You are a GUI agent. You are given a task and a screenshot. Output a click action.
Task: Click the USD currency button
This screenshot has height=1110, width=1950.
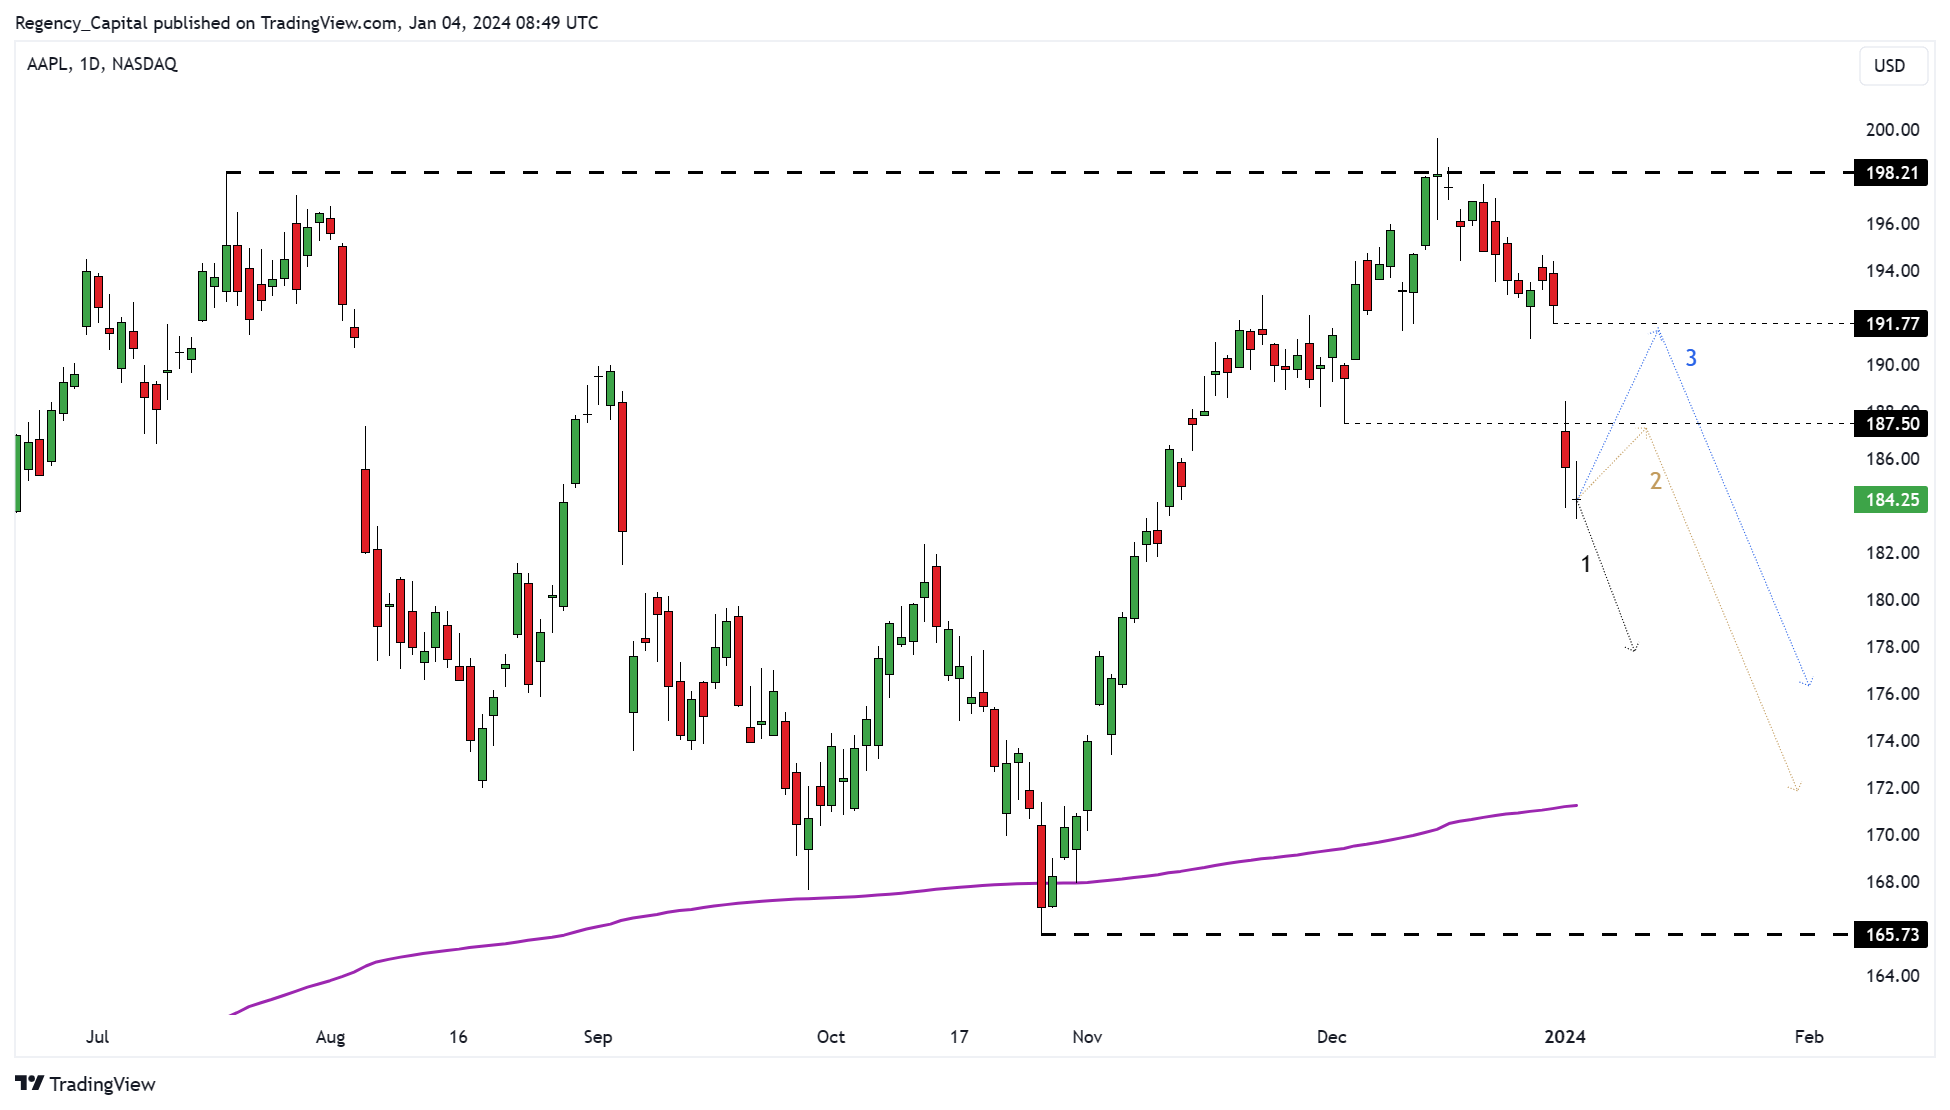point(1893,66)
